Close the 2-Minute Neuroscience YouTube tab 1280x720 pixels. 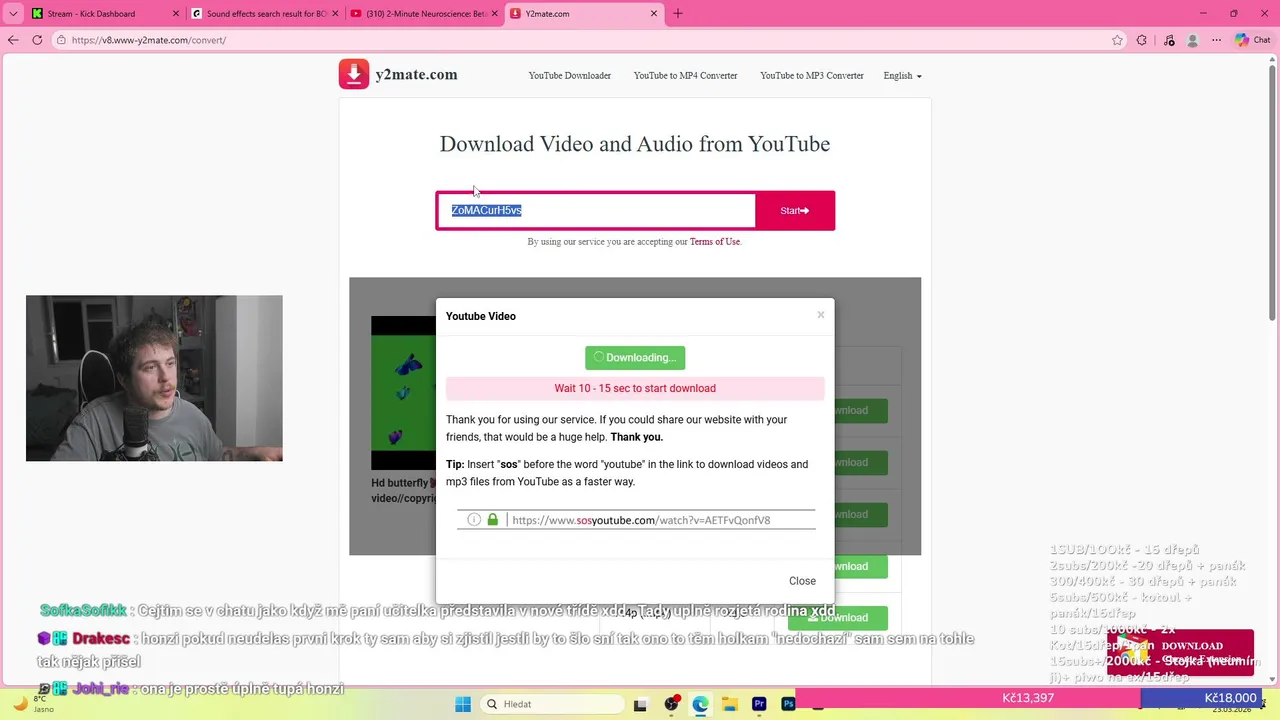[495, 14]
